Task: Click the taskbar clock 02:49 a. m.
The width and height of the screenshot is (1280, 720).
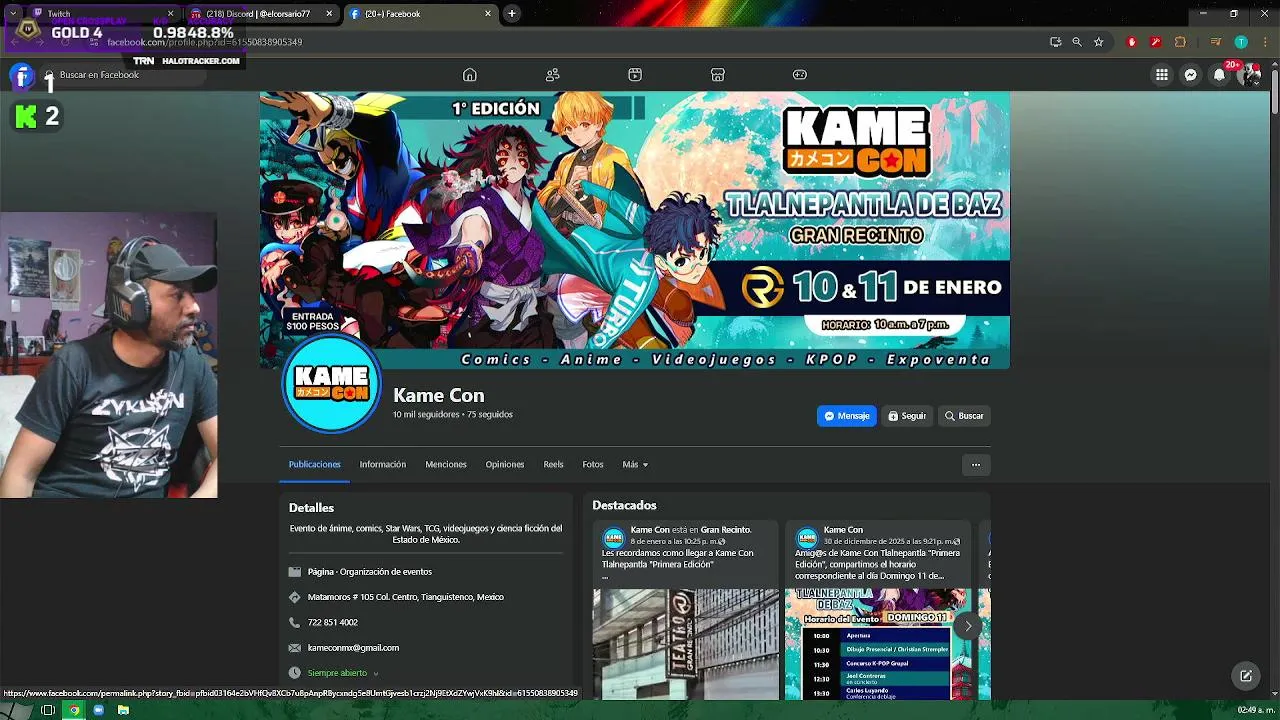Action: (1255, 710)
